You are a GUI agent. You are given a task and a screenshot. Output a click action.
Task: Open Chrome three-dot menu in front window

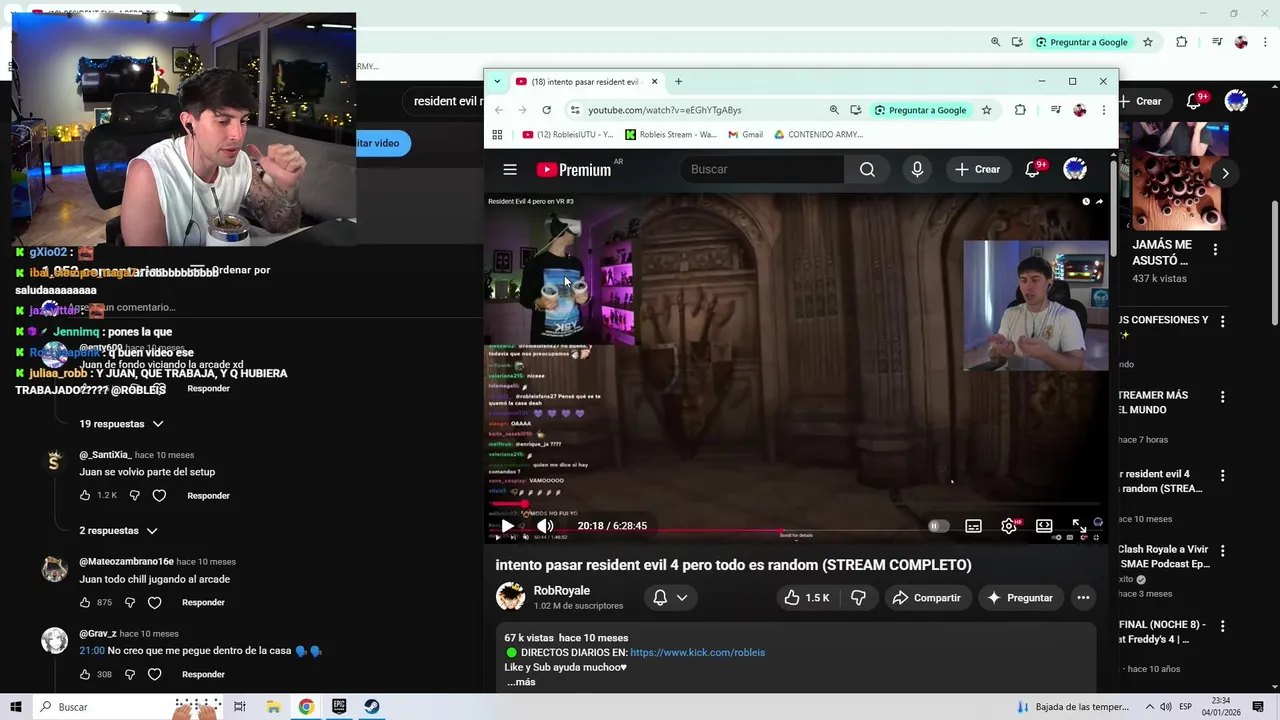pos(1104,110)
